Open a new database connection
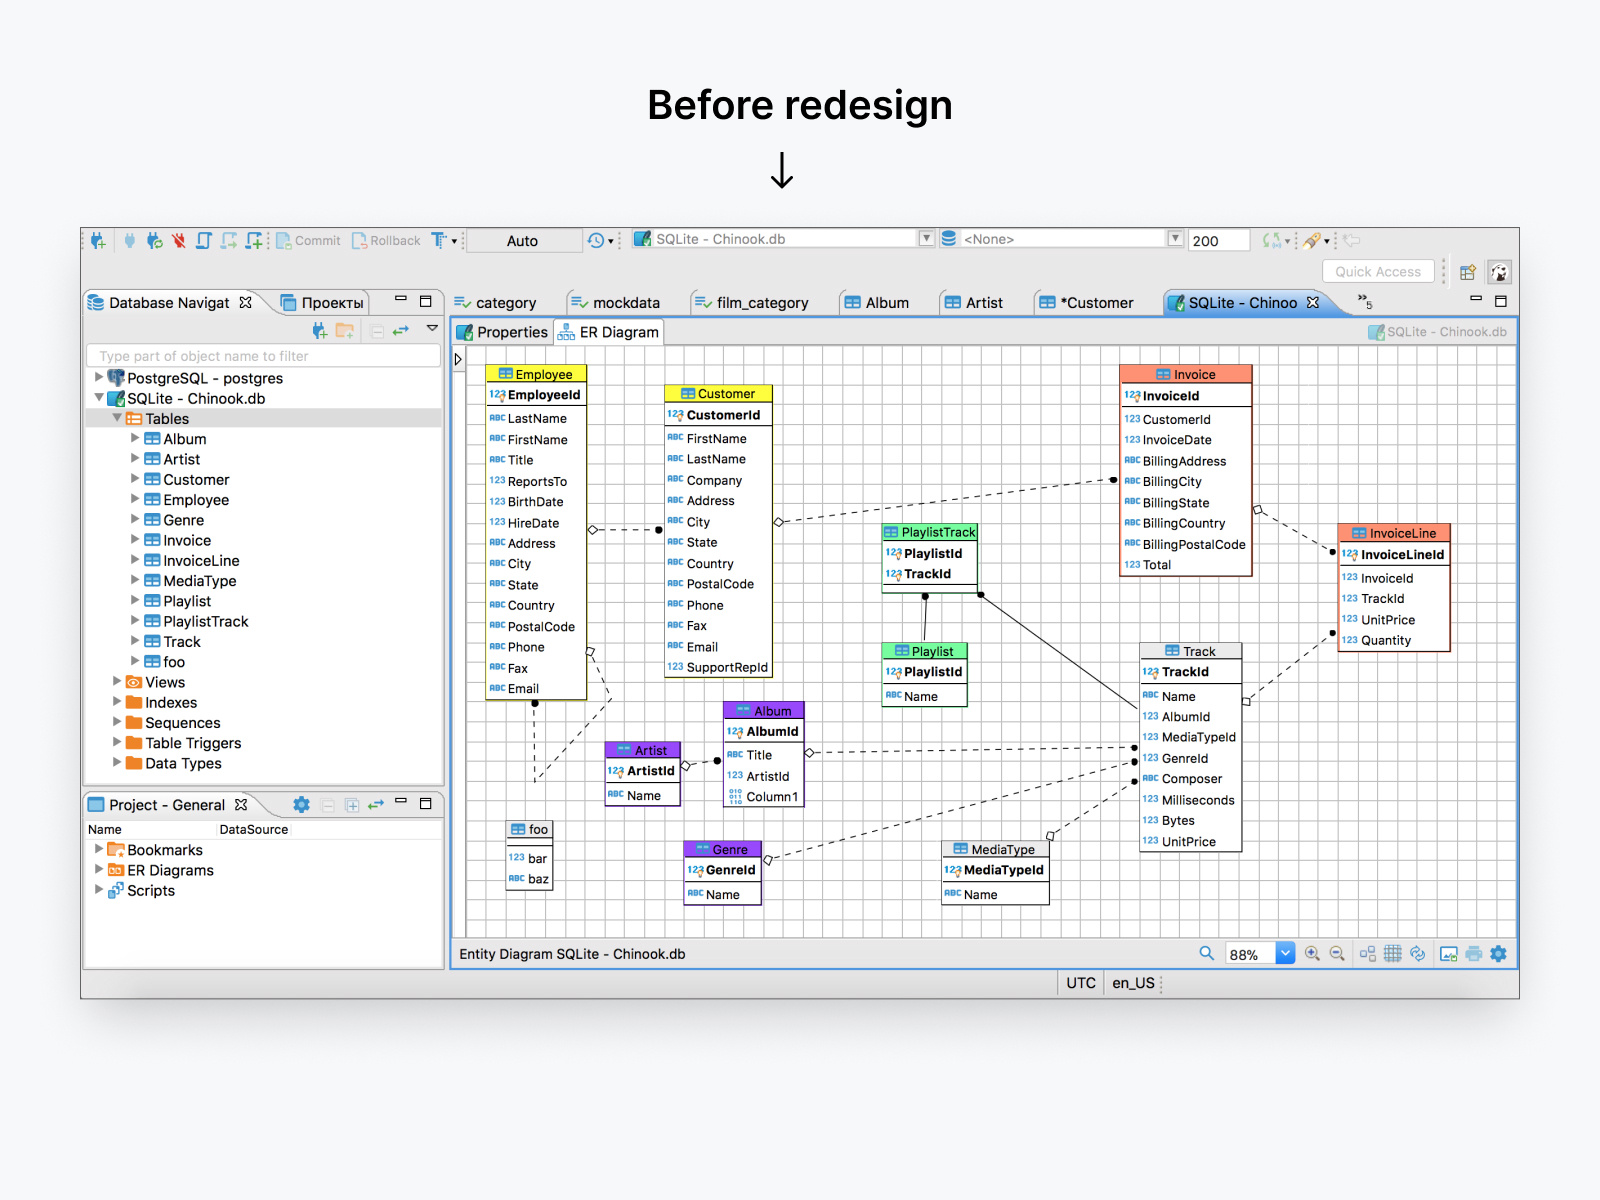This screenshot has height=1200, width=1600. pos(97,241)
